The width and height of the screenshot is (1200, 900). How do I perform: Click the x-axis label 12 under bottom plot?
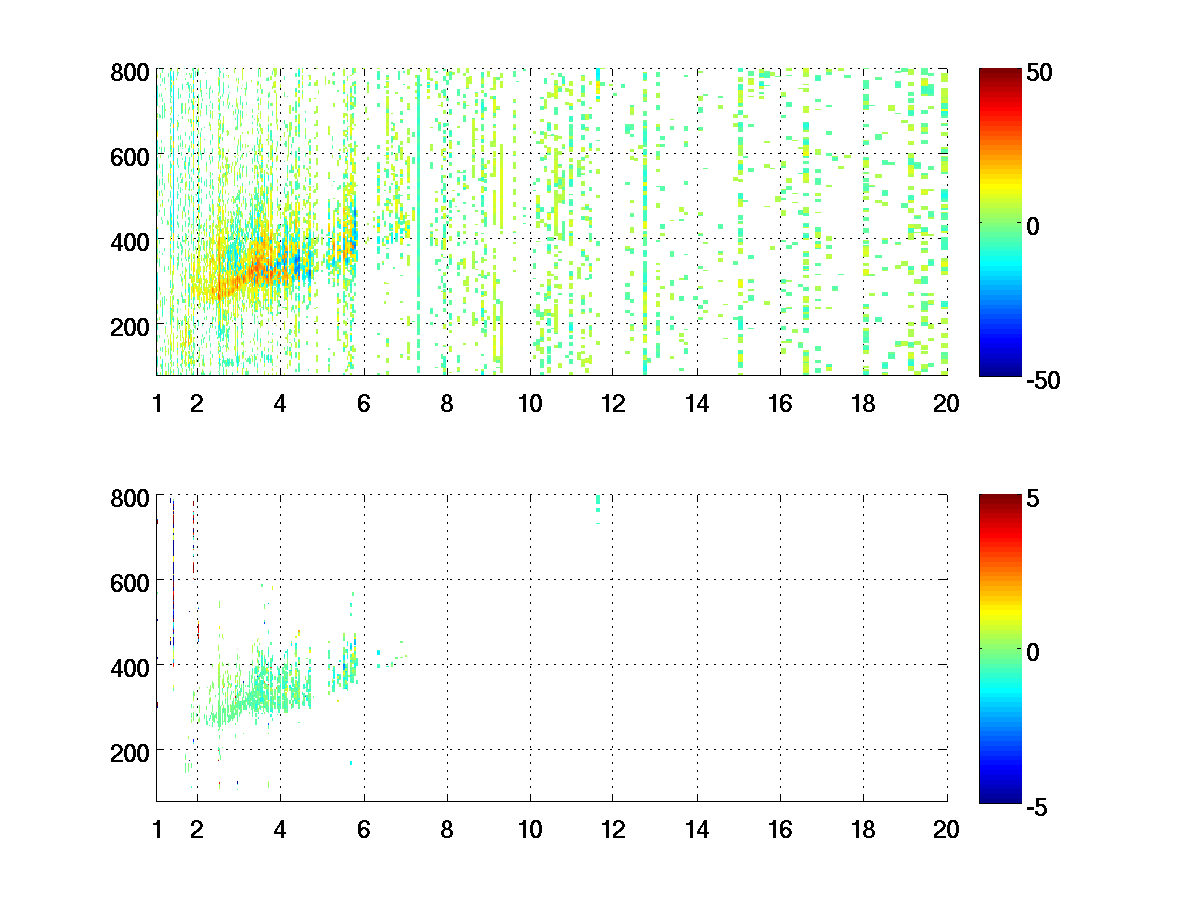(x=613, y=828)
